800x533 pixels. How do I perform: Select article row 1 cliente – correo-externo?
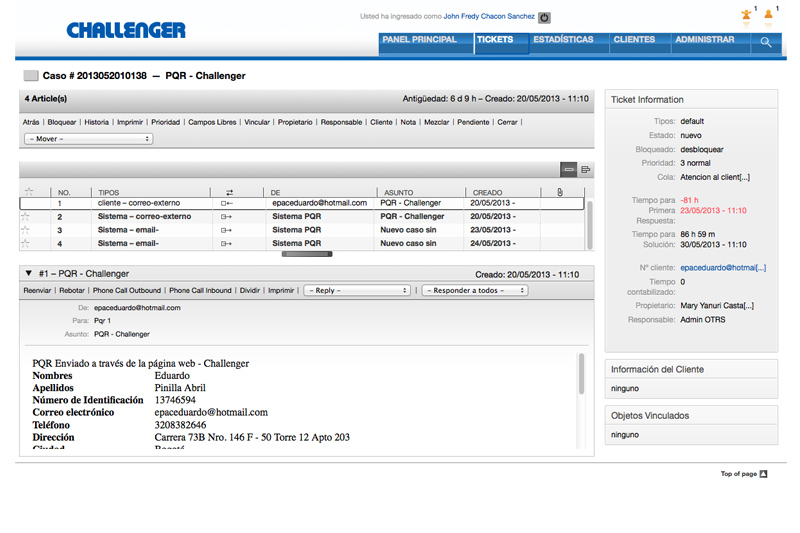click(x=302, y=203)
